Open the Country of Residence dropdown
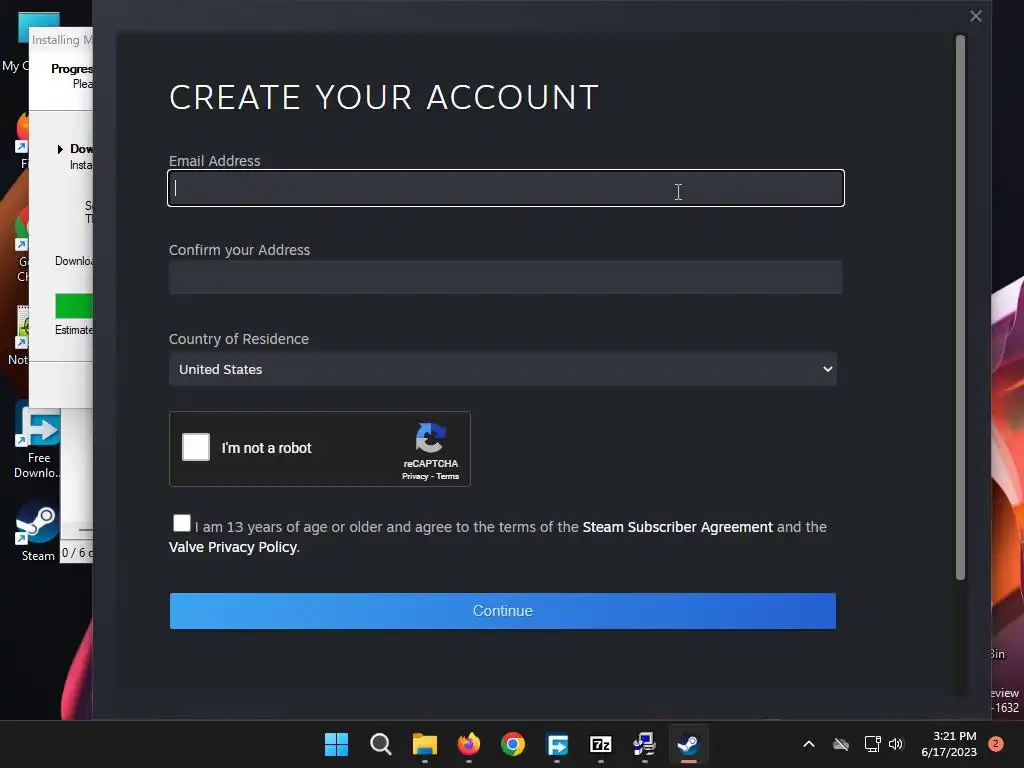This screenshot has width=1024, height=768. 503,369
